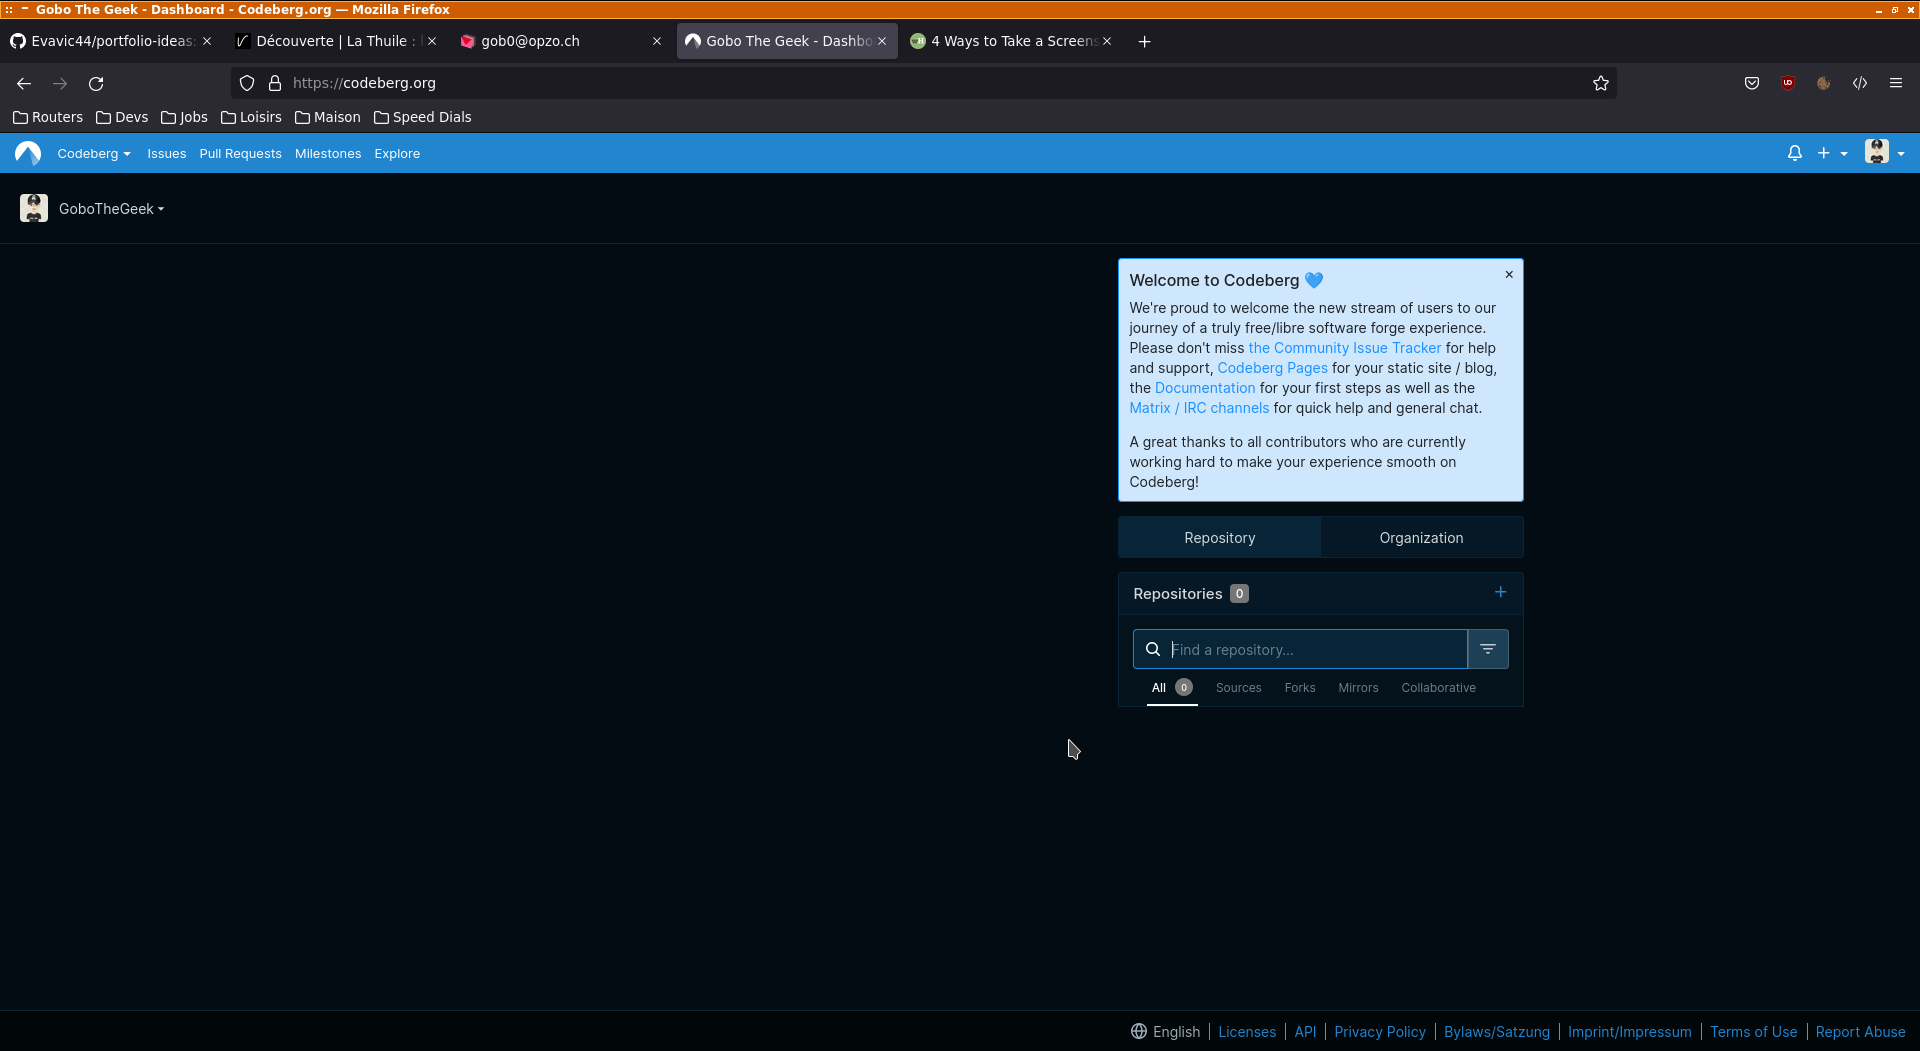Close the Evavic44/portfolio-ideas tab
This screenshot has height=1051, width=1920.
click(207, 42)
